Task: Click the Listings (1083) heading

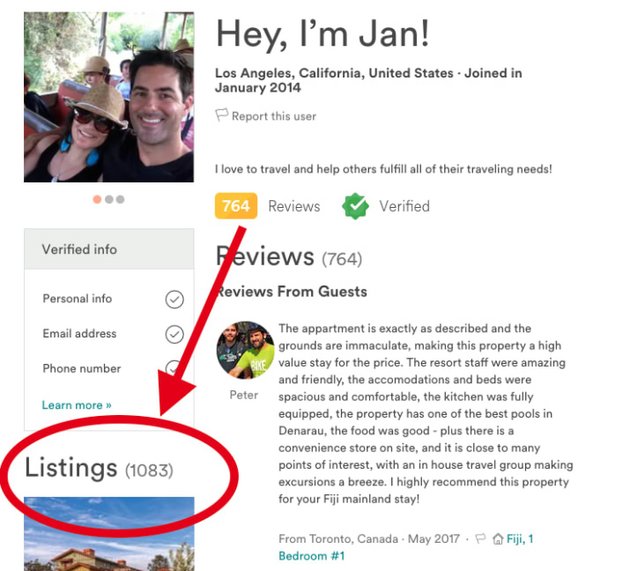Action: pos(99,467)
